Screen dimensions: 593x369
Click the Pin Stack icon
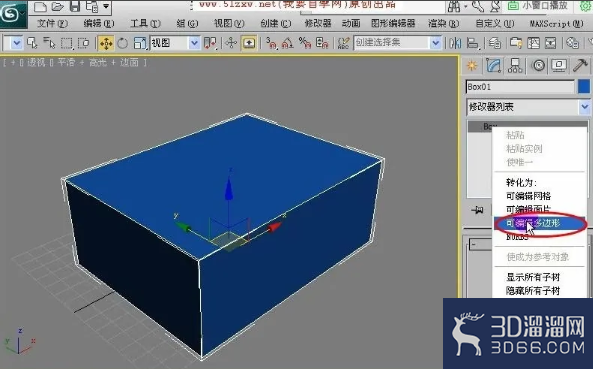tap(478, 209)
